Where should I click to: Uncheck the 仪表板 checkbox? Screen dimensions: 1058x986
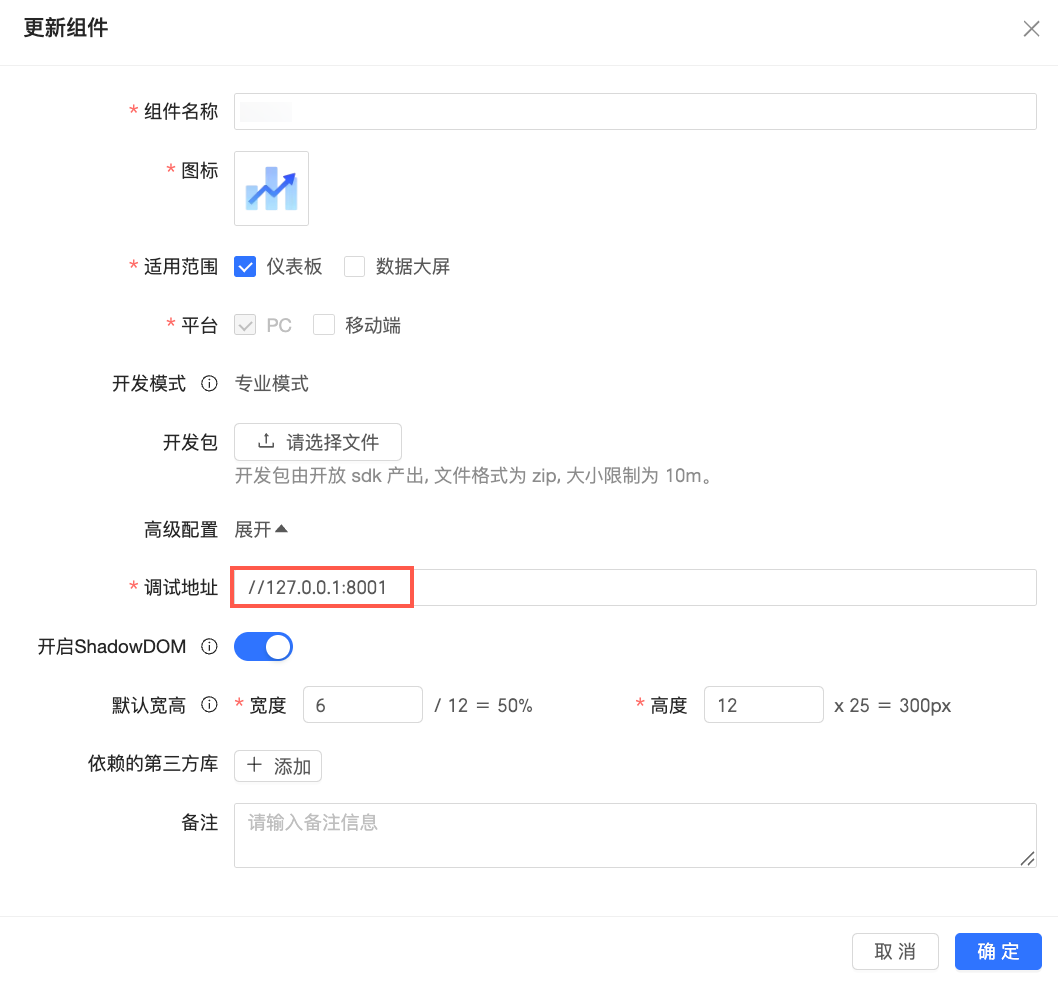tap(245, 267)
